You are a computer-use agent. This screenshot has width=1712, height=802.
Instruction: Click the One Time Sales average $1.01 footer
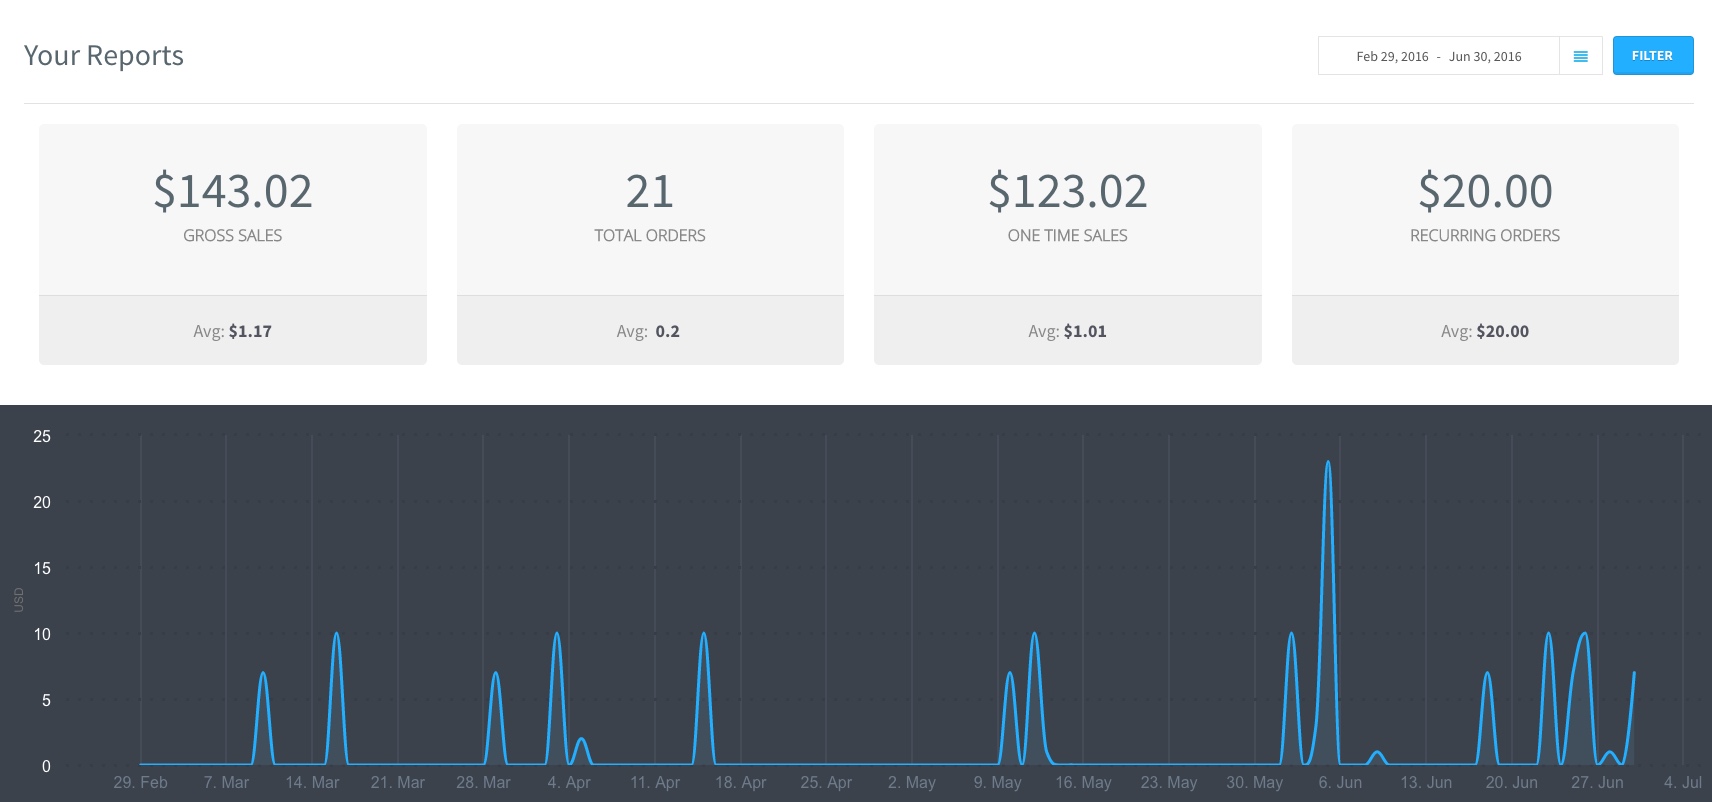(x=1067, y=331)
